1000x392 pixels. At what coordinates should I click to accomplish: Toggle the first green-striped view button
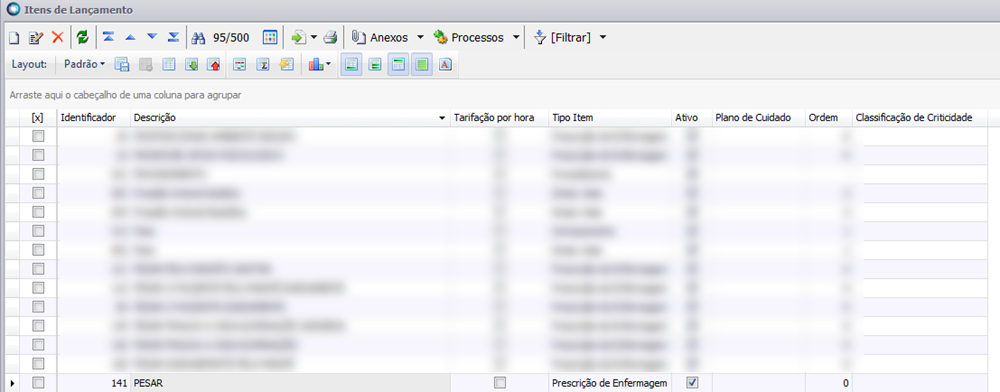pyautogui.click(x=352, y=64)
